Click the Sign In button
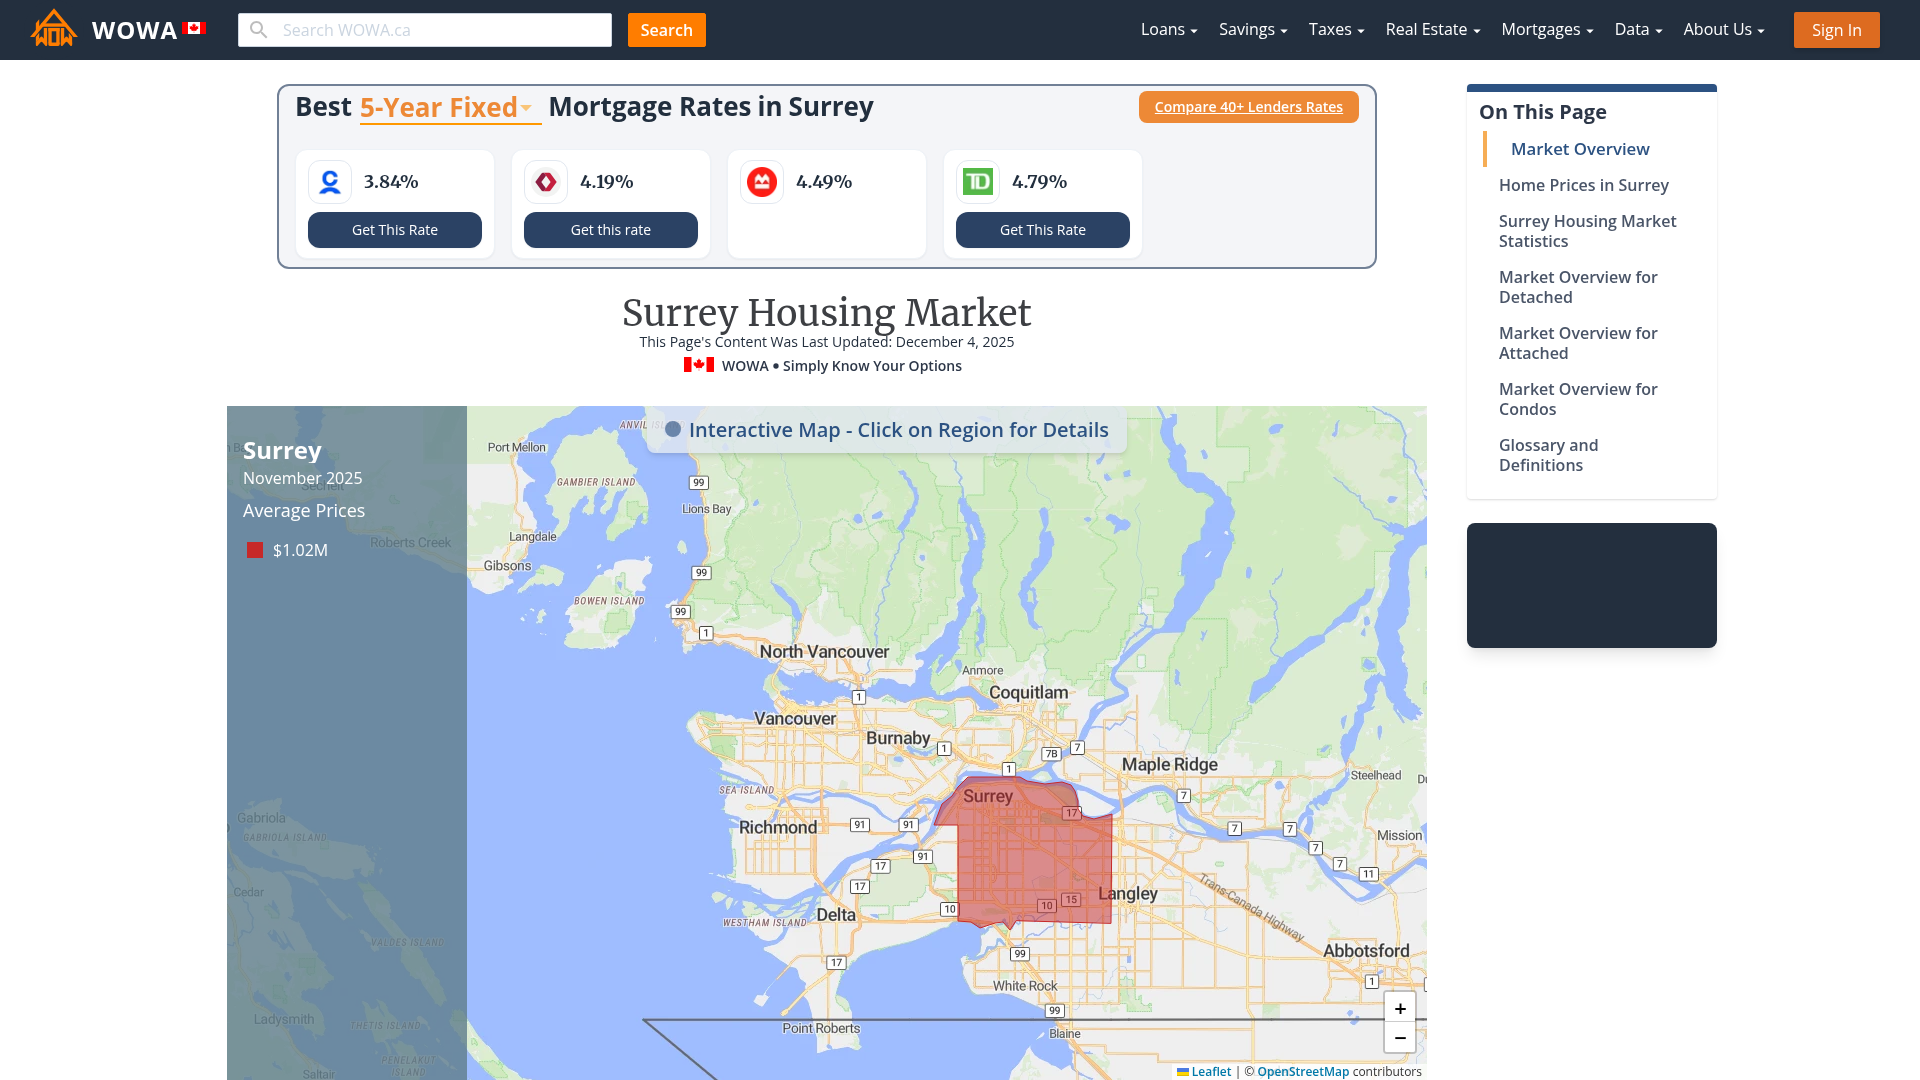 click(1836, 29)
